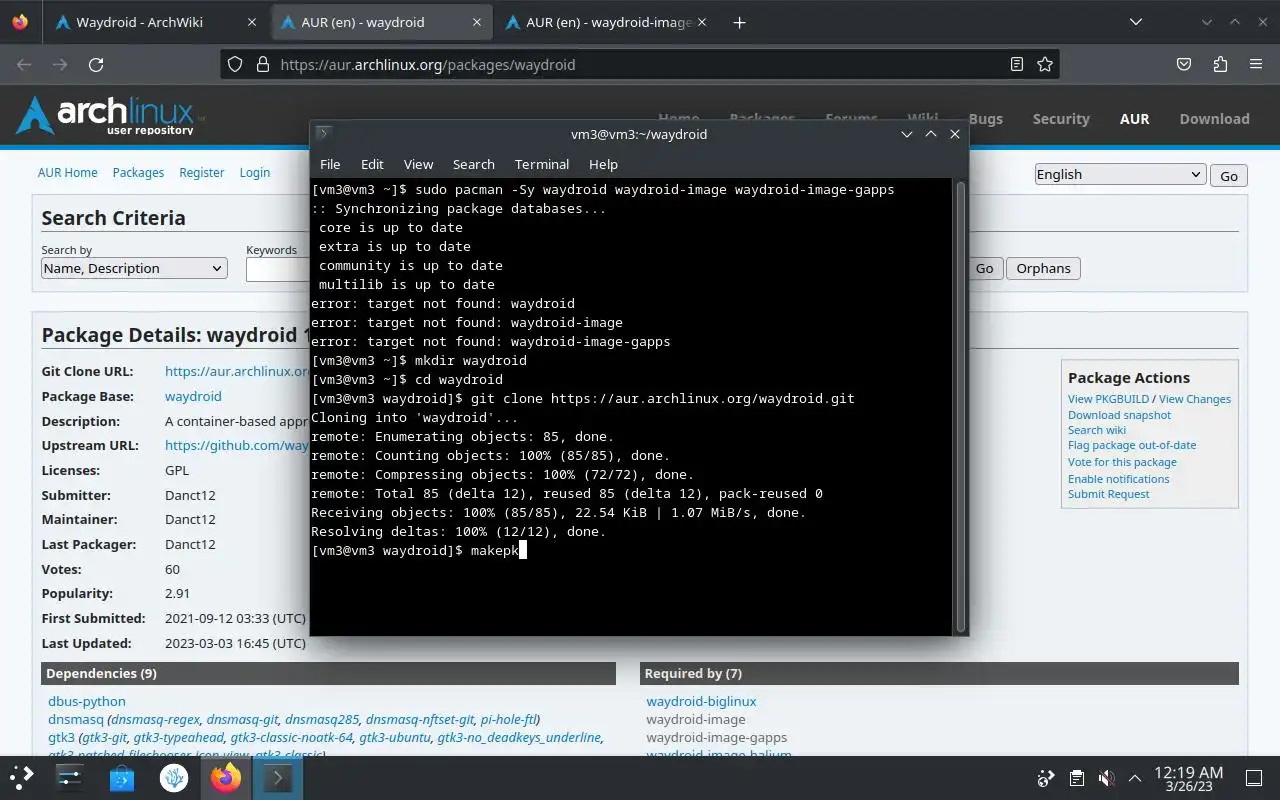Open the terminal Terminal menu
Image resolution: width=1280 pixels, height=800 pixels.
[x=542, y=164]
